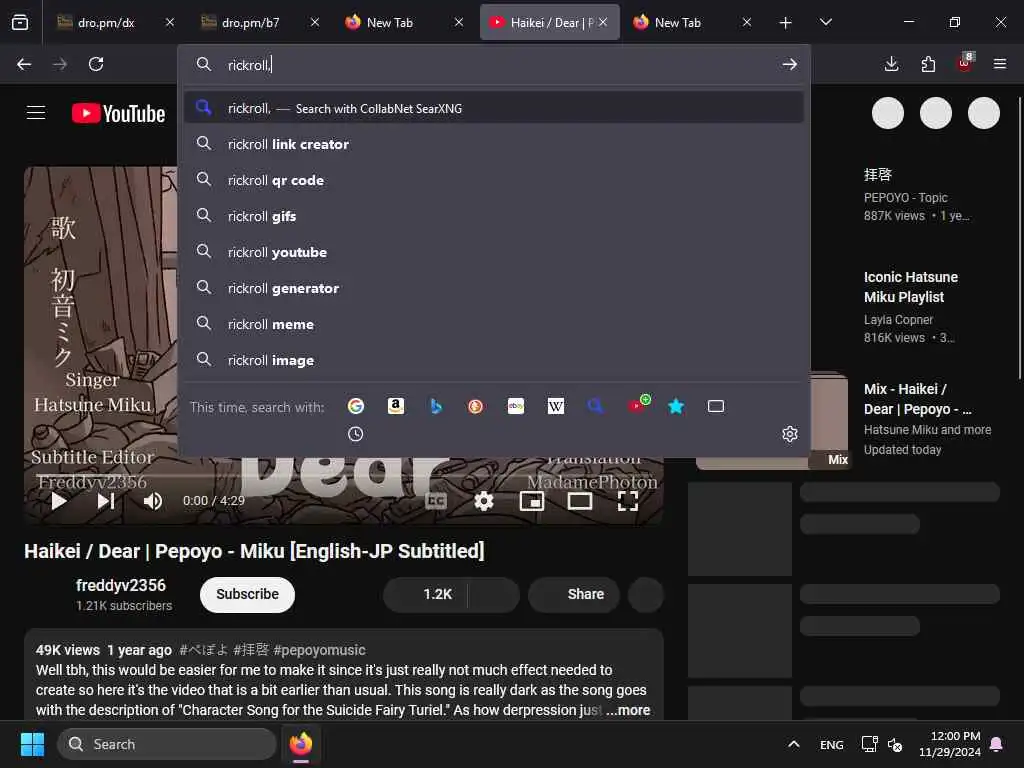Screen dimensions: 1024x768
Task: Select suggestion rickroll link creator
Action: [x=494, y=144]
